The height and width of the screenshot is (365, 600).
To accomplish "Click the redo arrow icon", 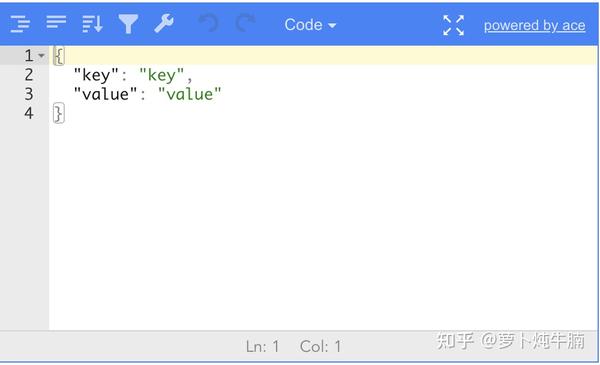I will [x=245, y=23].
